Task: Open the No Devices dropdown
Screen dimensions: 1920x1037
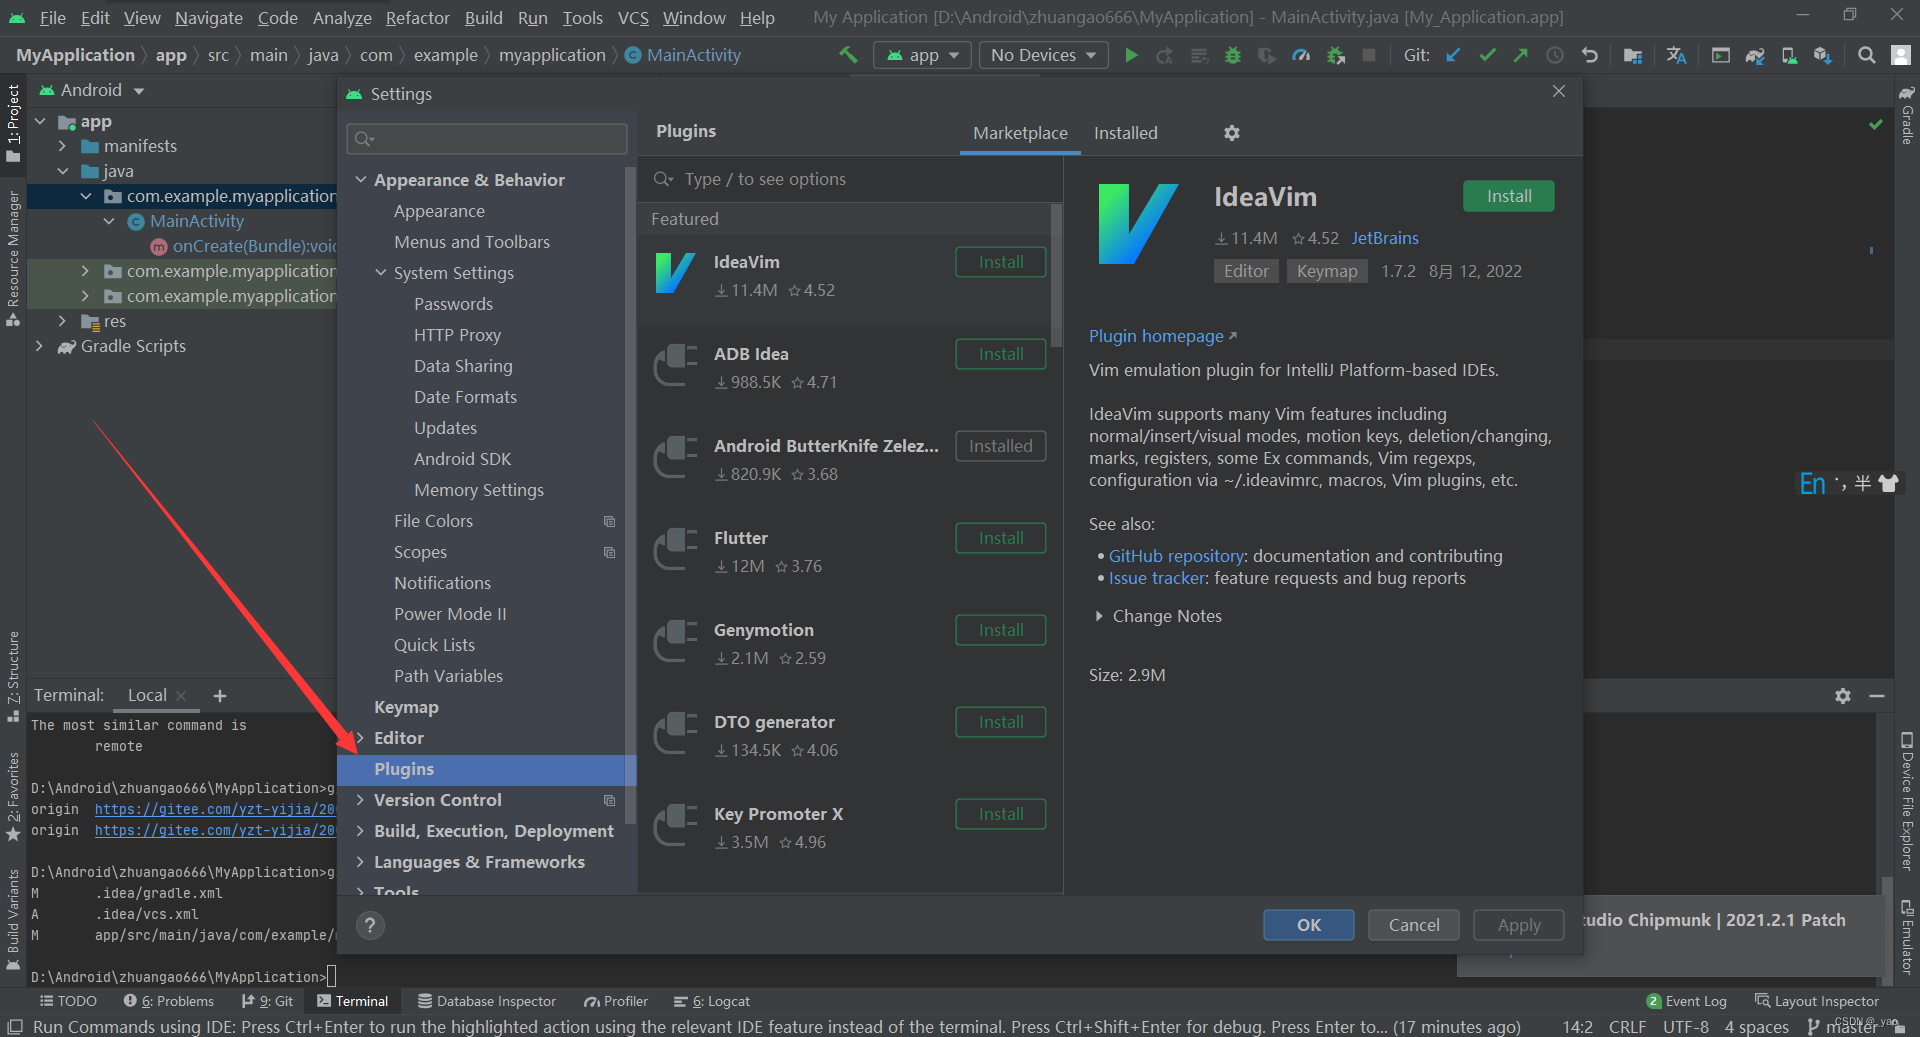Action: pos(1043,55)
